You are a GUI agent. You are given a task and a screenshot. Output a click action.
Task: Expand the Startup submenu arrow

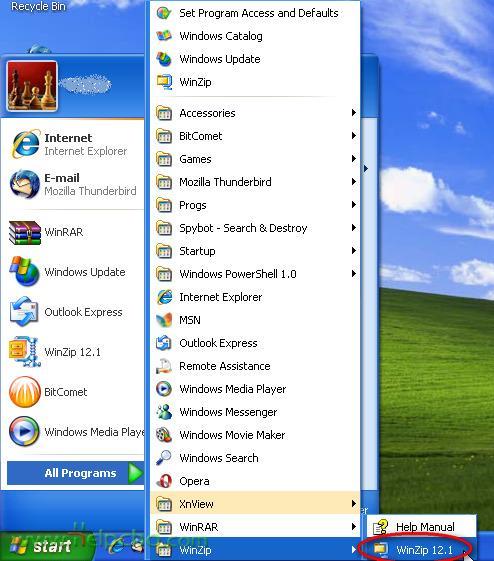tap(354, 250)
